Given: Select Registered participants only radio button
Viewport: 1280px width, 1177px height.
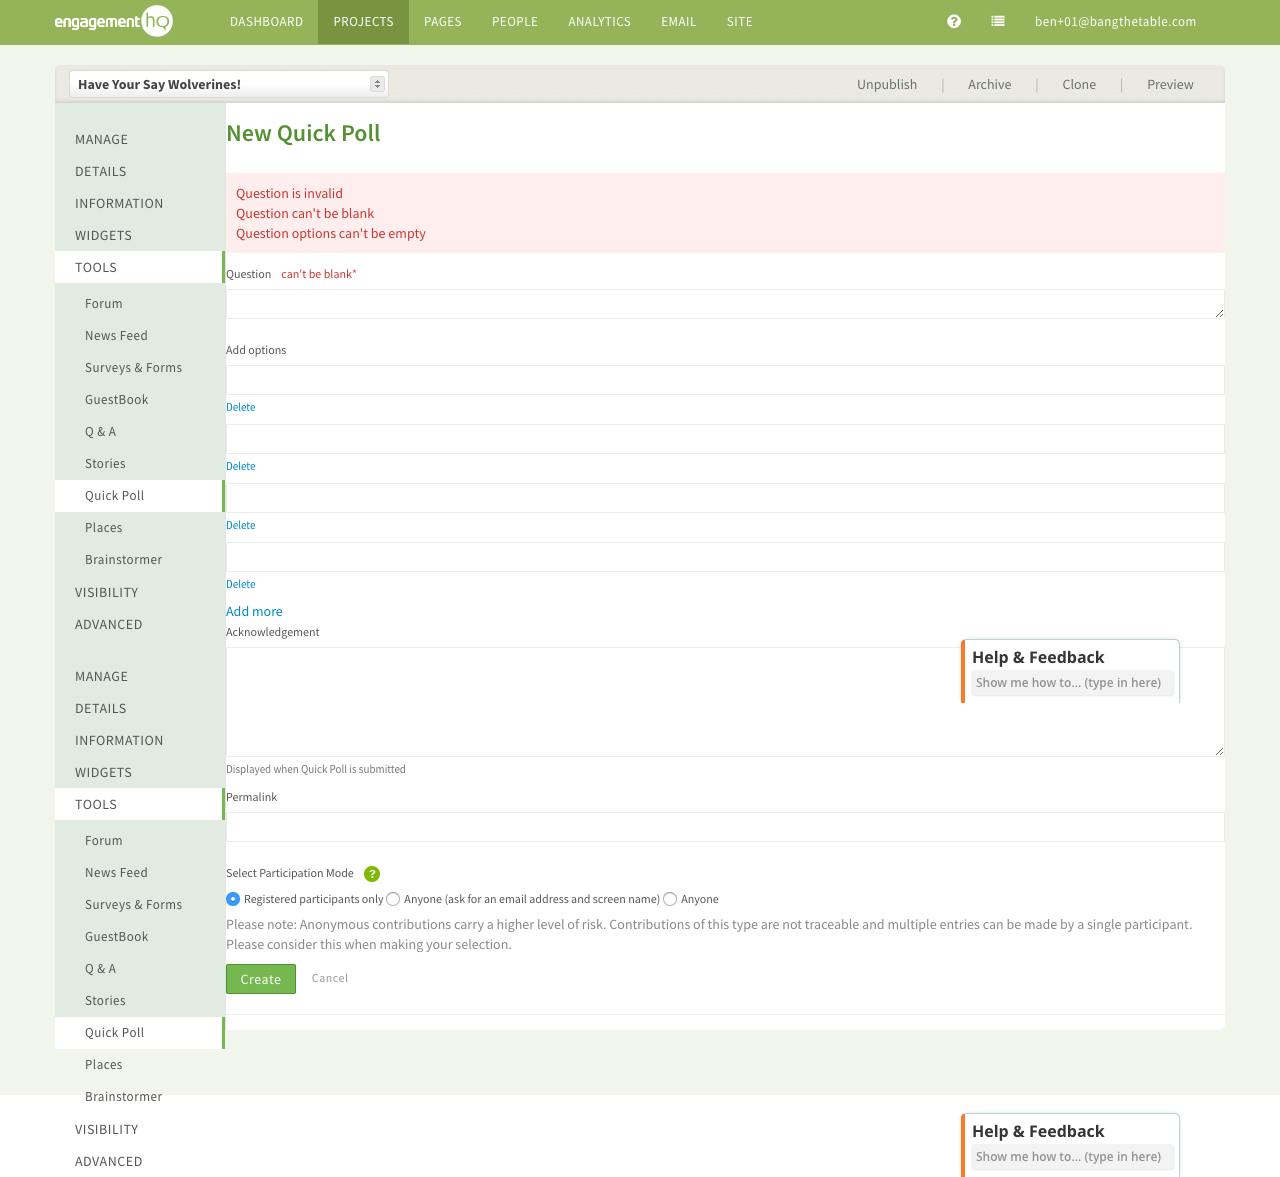Looking at the screenshot, I should point(233,899).
